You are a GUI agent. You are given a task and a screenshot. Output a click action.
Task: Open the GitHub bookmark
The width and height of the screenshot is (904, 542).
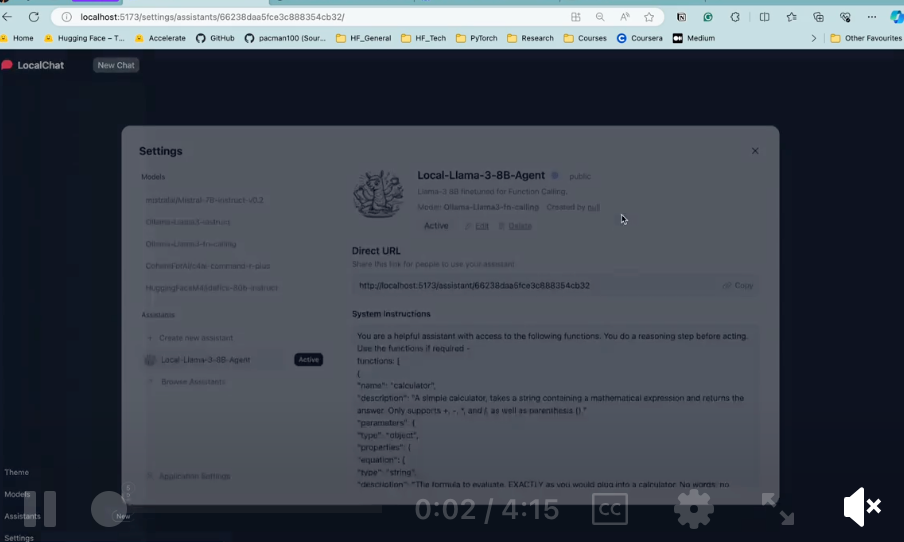click(215, 38)
